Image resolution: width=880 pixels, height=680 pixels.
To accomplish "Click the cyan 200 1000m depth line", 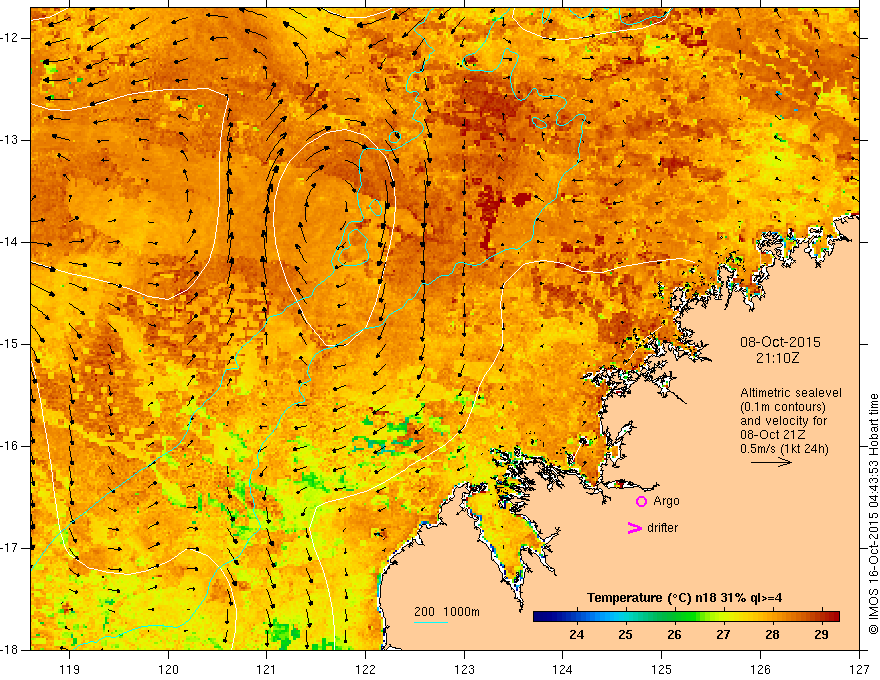I will click(431, 622).
